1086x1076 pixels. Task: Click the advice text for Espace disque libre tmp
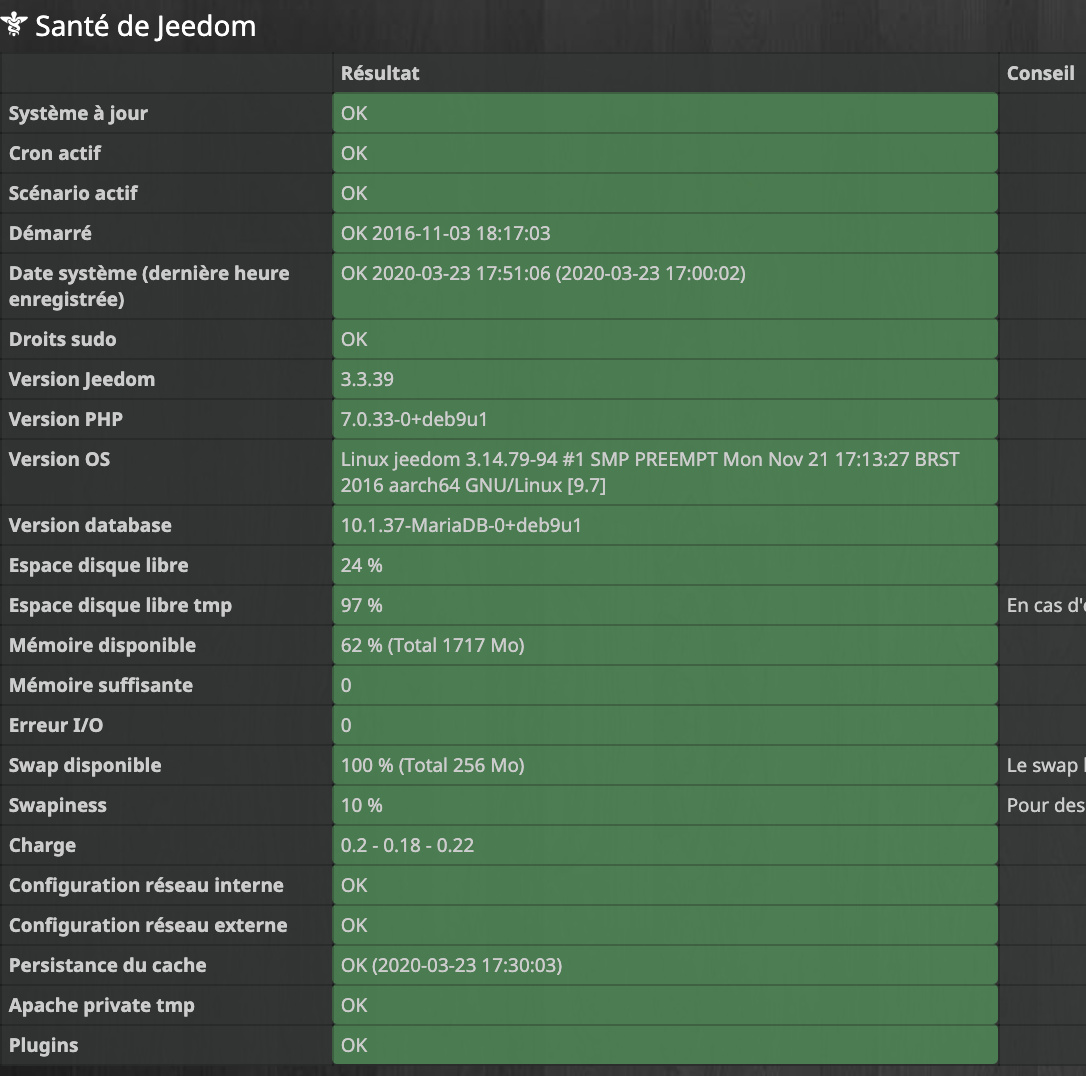pyautogui.click(x=1045, y=605)
